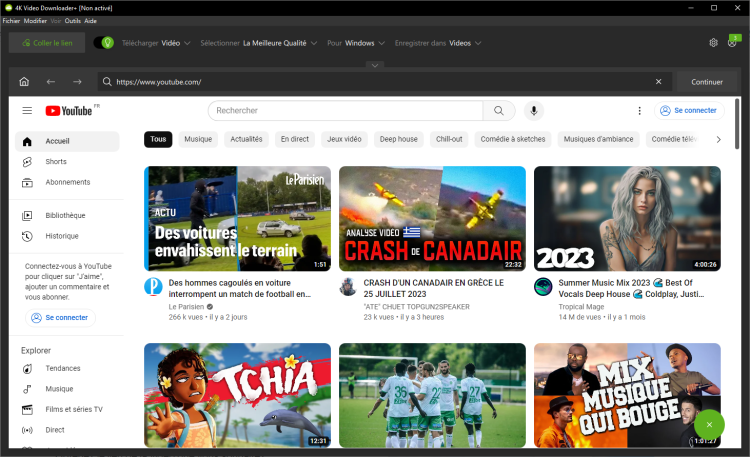Open the Tchia video thumbnail
This screenshot has width=750, height=457.
coord(237,395)
